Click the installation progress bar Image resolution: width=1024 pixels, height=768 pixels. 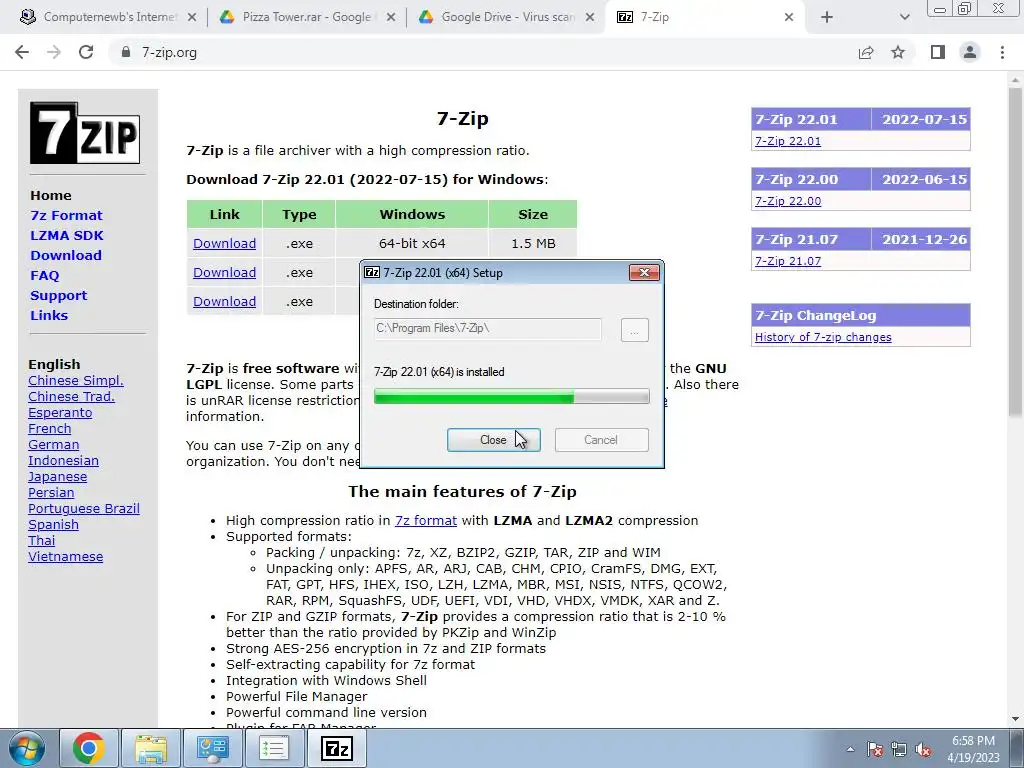pos(511,396)
